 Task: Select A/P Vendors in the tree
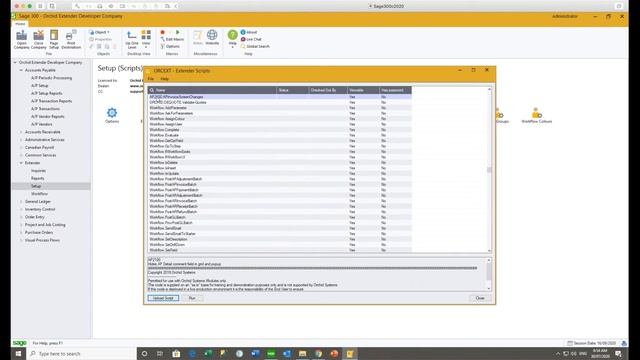point(42,124)
